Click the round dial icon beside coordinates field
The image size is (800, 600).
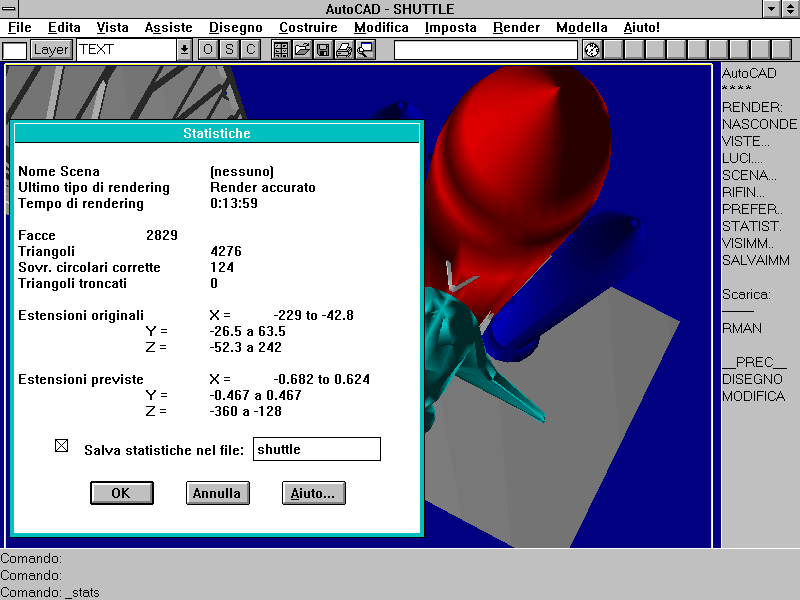(x=592, y=50)
